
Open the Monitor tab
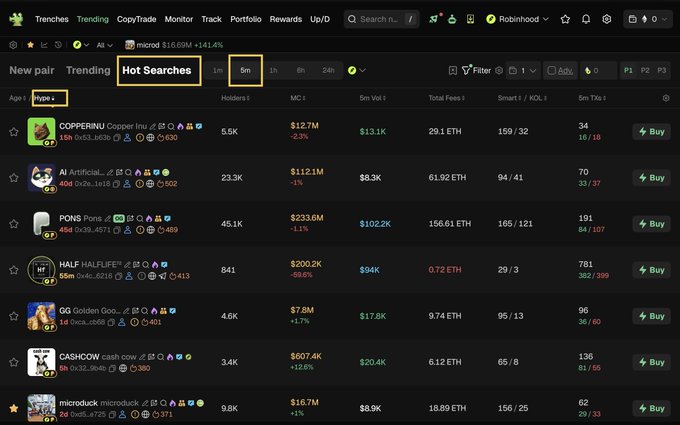click(179, 19)
